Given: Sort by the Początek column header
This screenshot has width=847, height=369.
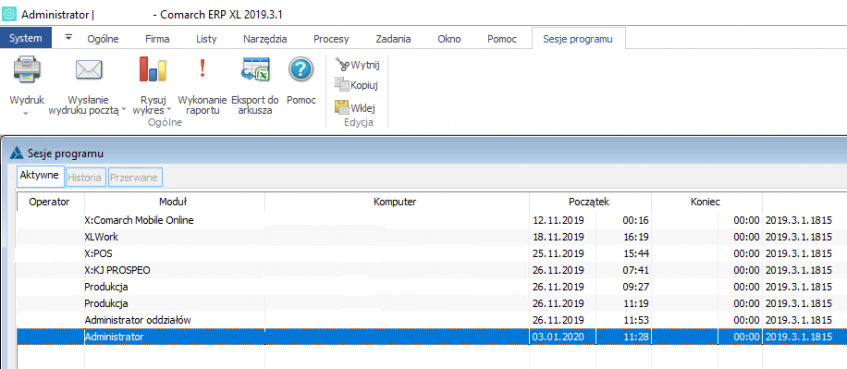Looking at the screenshot, I should tap(589, 202).
